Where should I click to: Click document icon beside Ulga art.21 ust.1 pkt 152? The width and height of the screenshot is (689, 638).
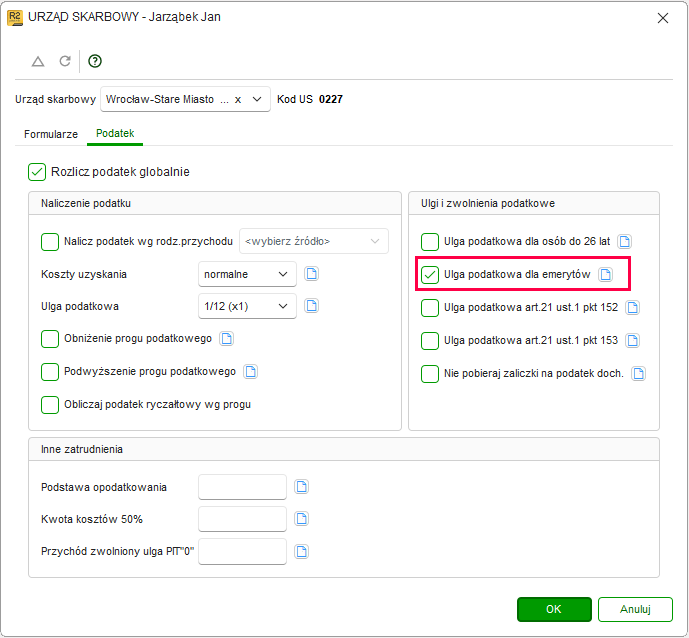pos(633,308)
